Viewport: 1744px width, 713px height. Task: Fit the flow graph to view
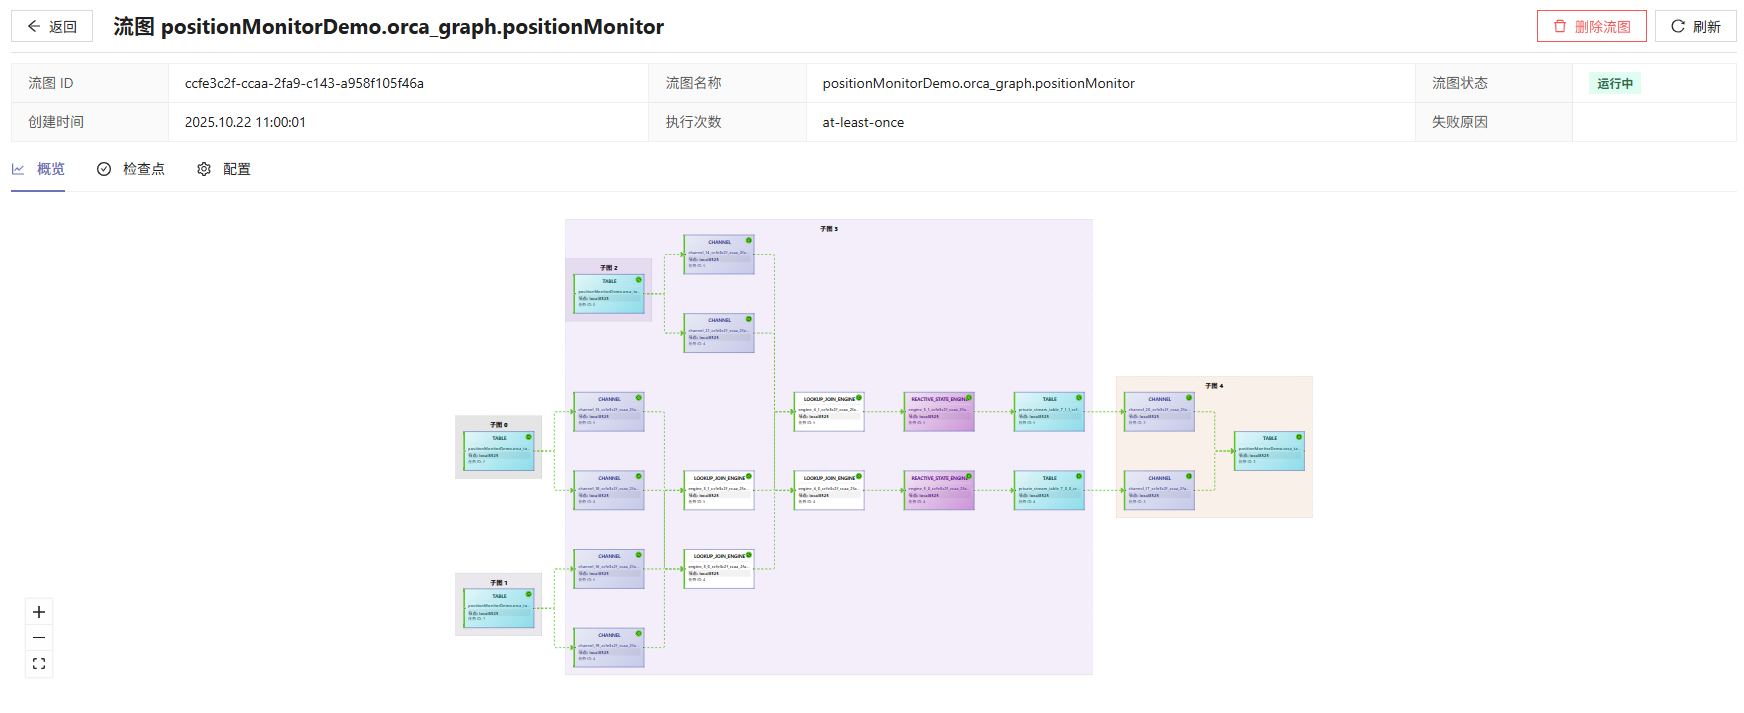coord(39,664)
